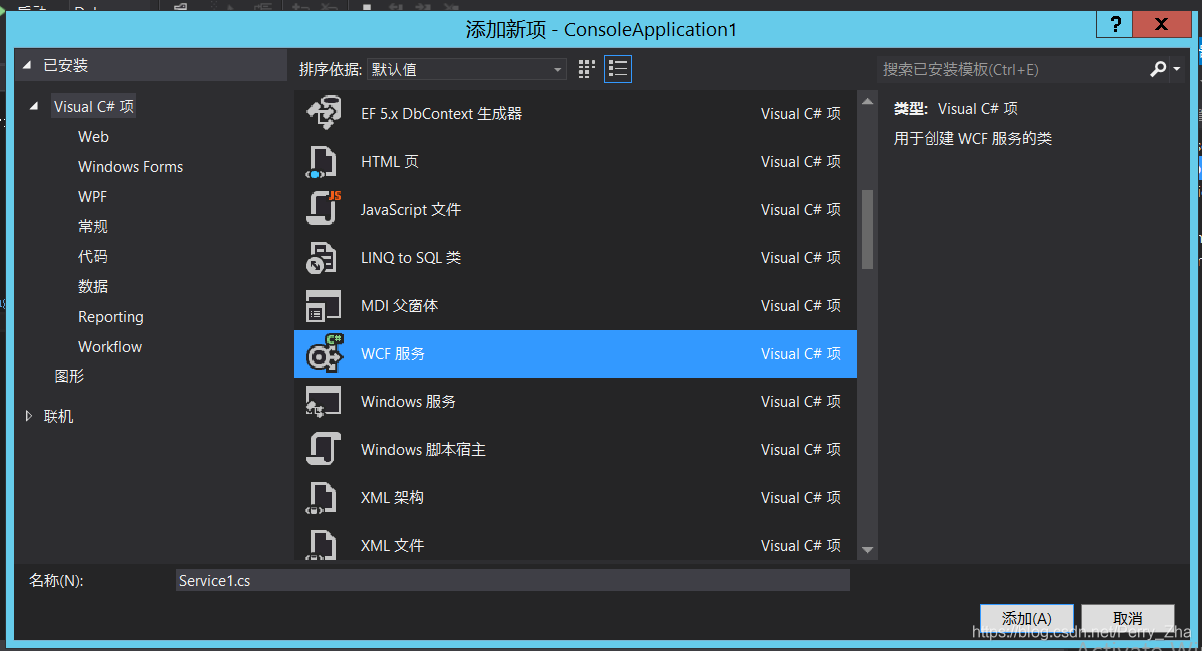Focus the 搜索已安装模板 search box
This screenshot has height=651, width=1202.
point(1011,69)
